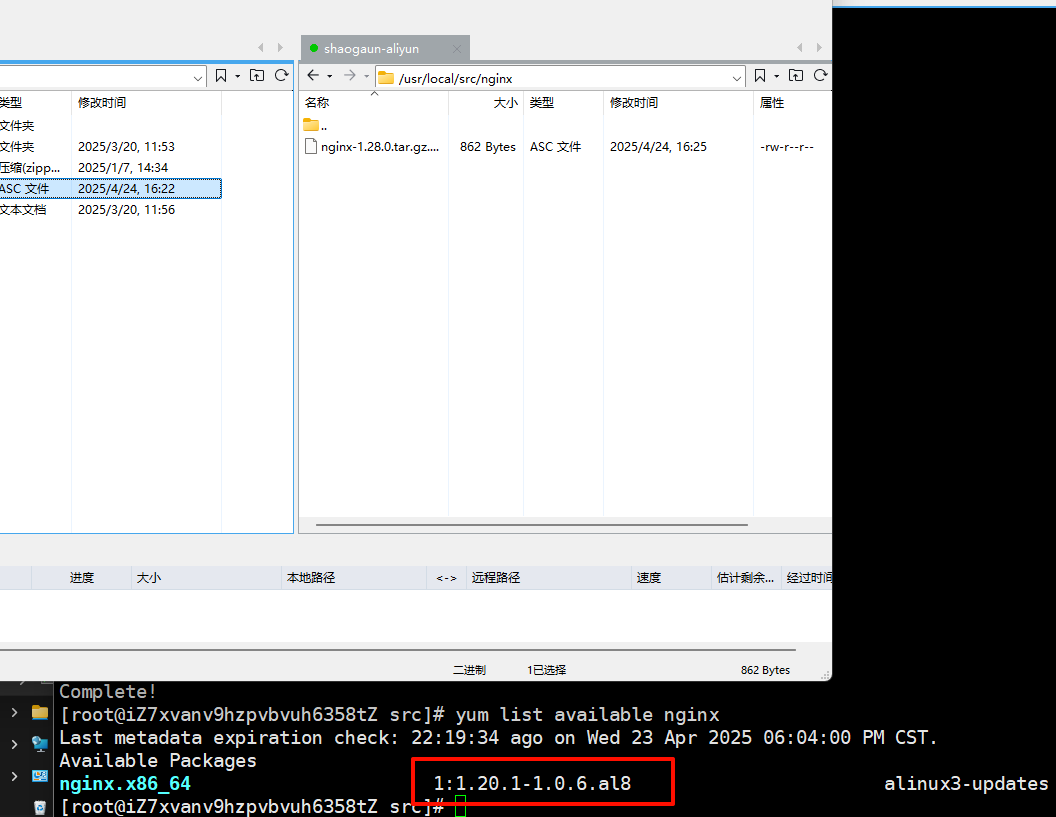Image resolution: width=1056 pixels, height=817 pixels.
Task: Click transfer queue 远程路径 column header
Action: 549,578
